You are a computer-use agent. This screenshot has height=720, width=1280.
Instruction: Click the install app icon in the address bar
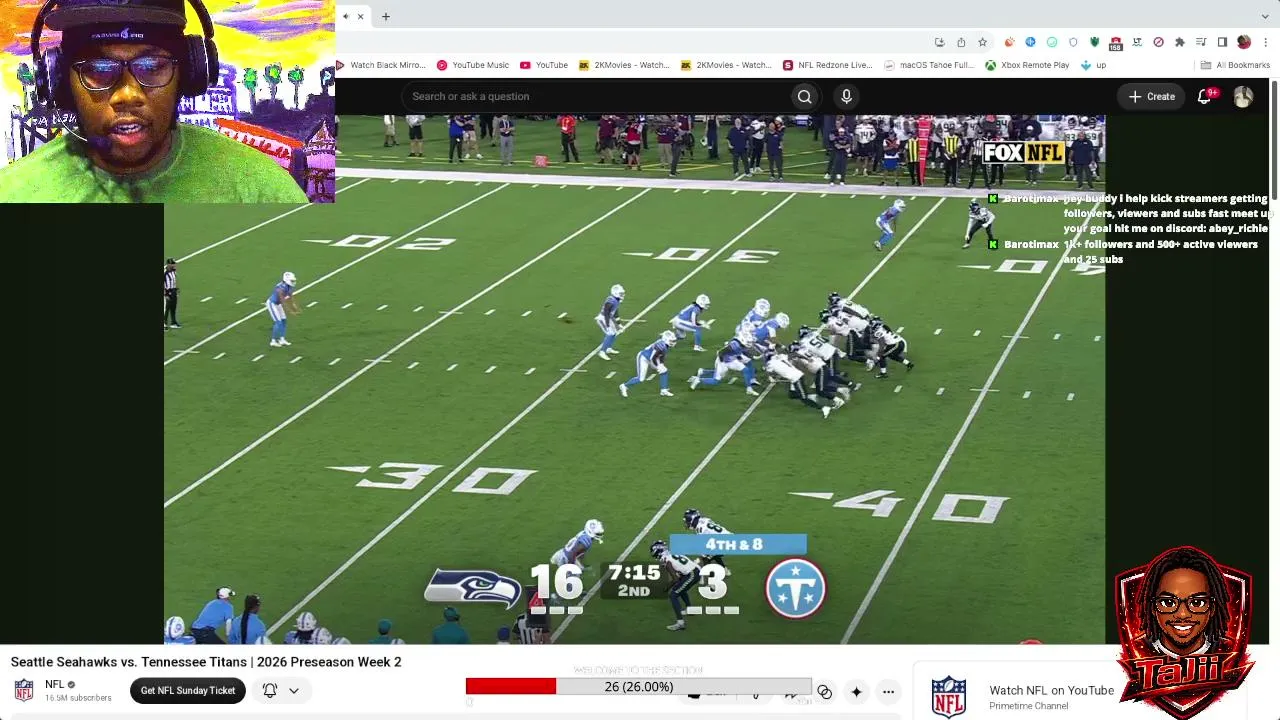pos(939,42)
